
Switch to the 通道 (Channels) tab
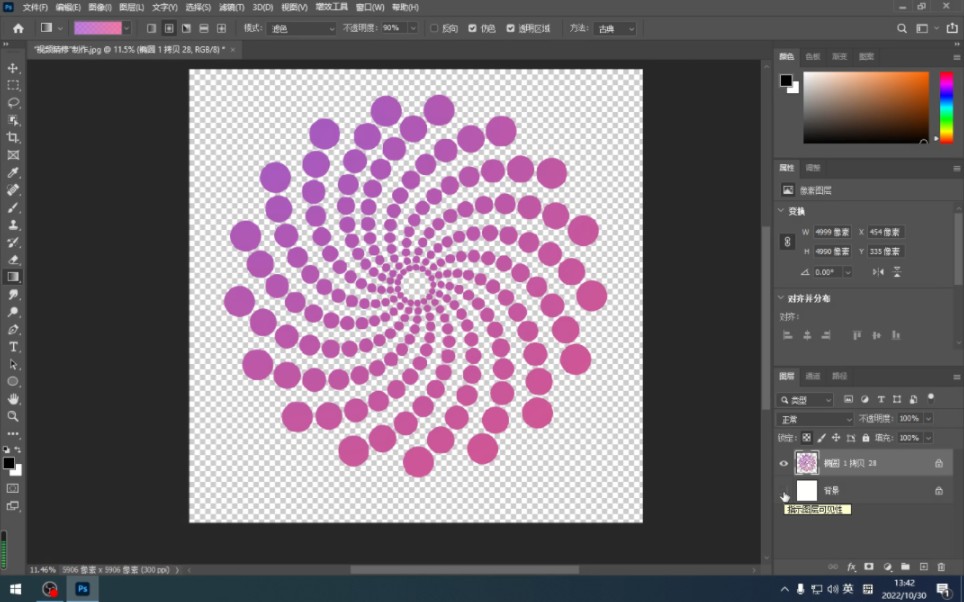click(x=813, y=376)
